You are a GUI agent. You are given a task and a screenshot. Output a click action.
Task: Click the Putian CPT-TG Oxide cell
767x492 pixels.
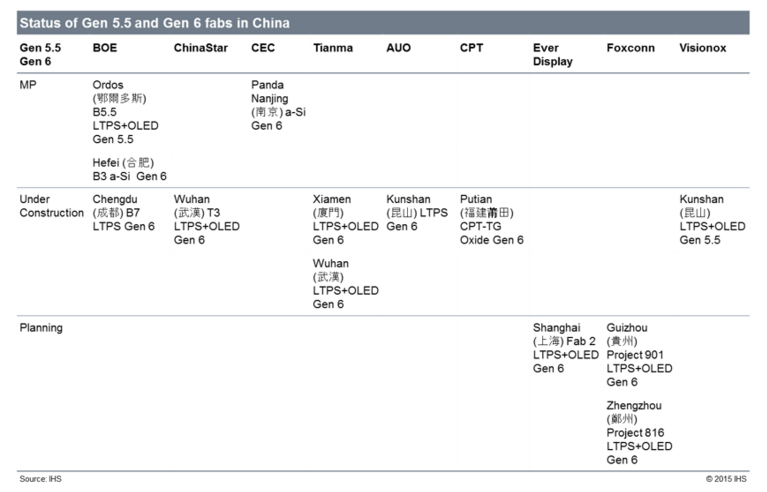pyautogui.click(x=492, y=220)
